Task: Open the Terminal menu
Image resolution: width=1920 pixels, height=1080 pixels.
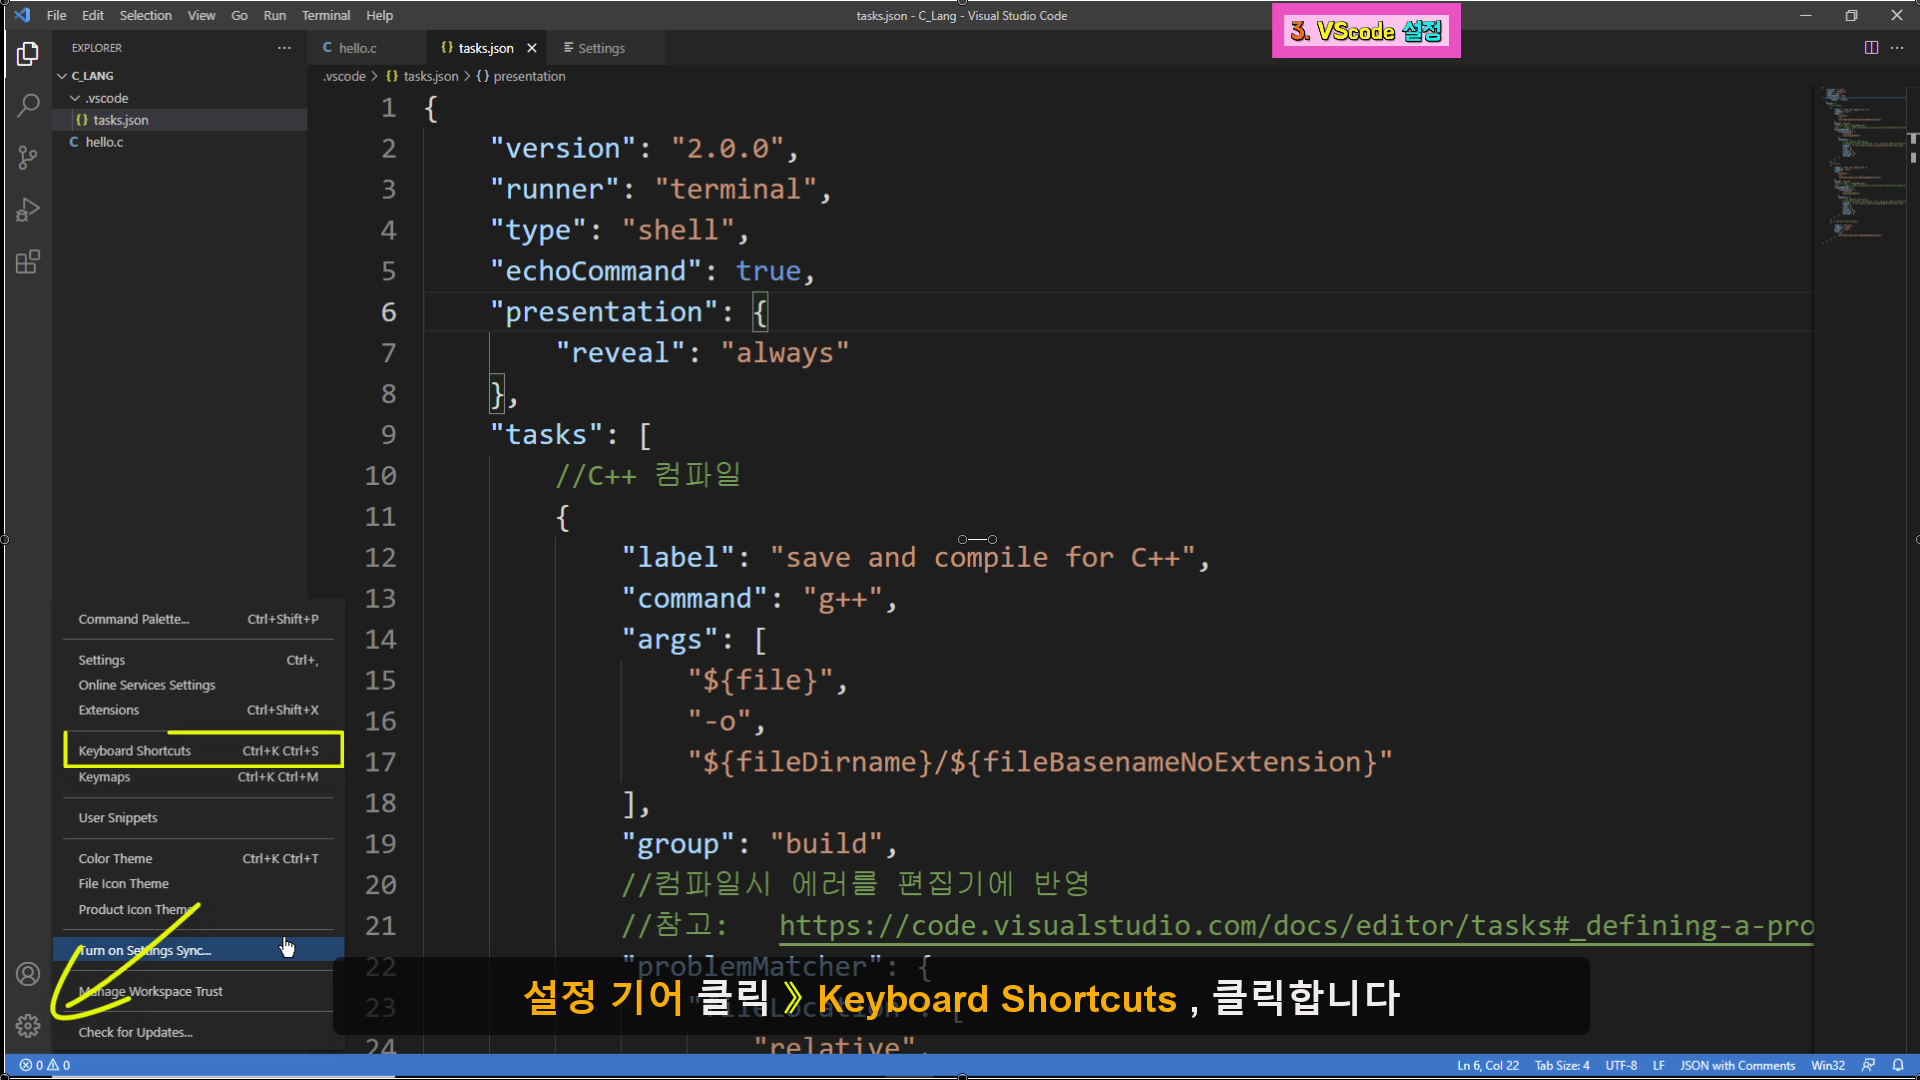Action: (x=325, y=15)
